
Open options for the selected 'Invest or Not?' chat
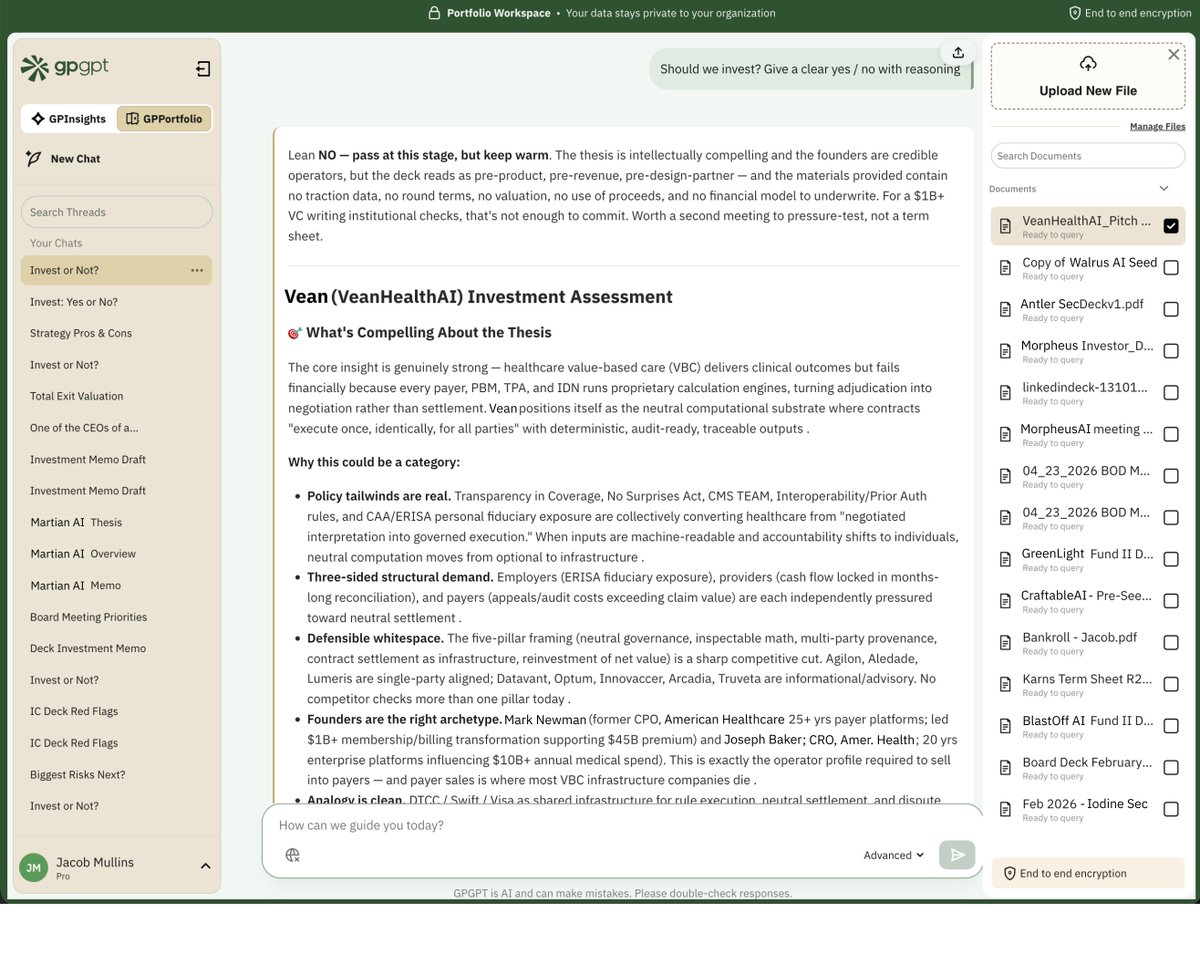(197, 270)
